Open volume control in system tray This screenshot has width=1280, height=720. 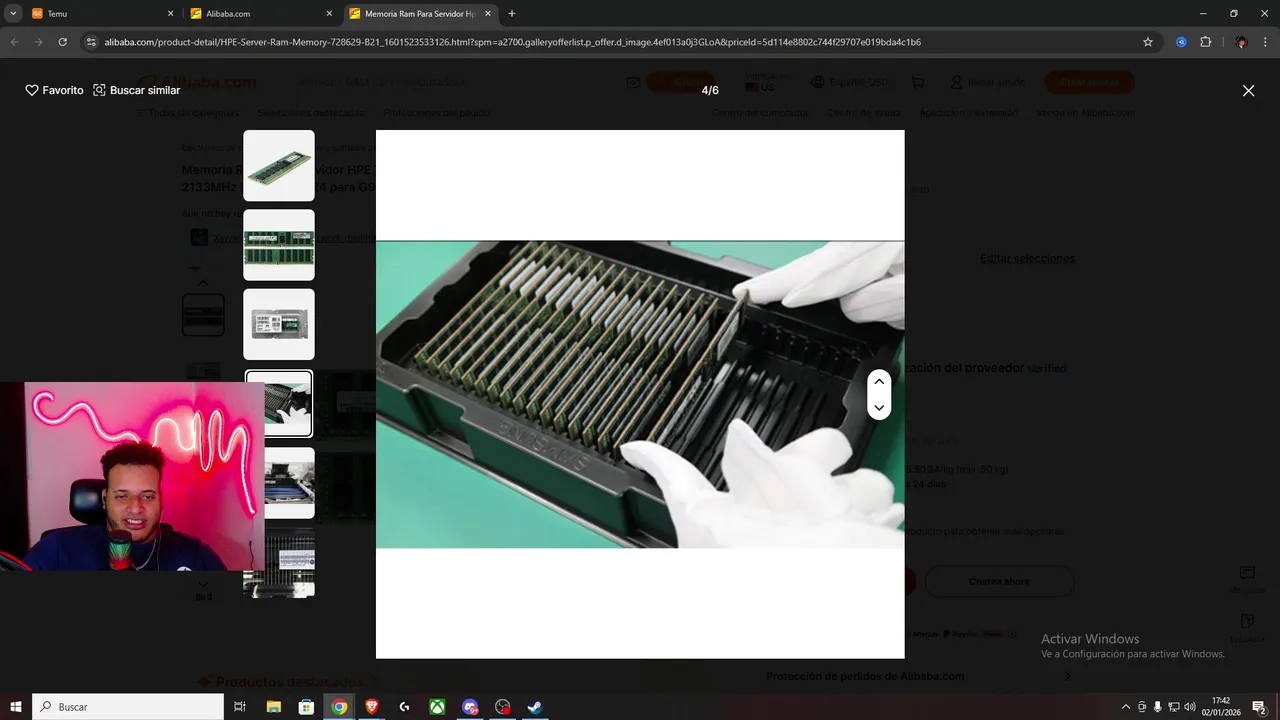(x=1190, y=707)
